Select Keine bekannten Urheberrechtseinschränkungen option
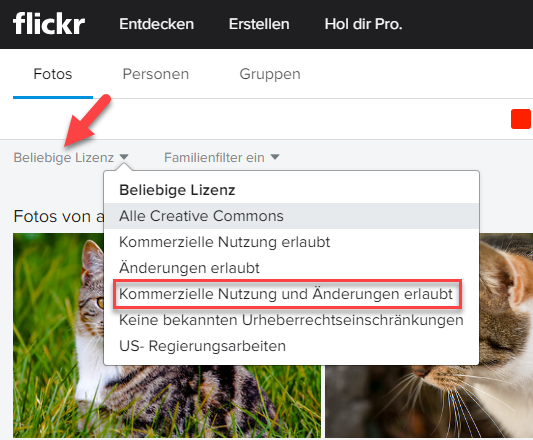This screenshot has width=533, height=440. tap(291, 320)
